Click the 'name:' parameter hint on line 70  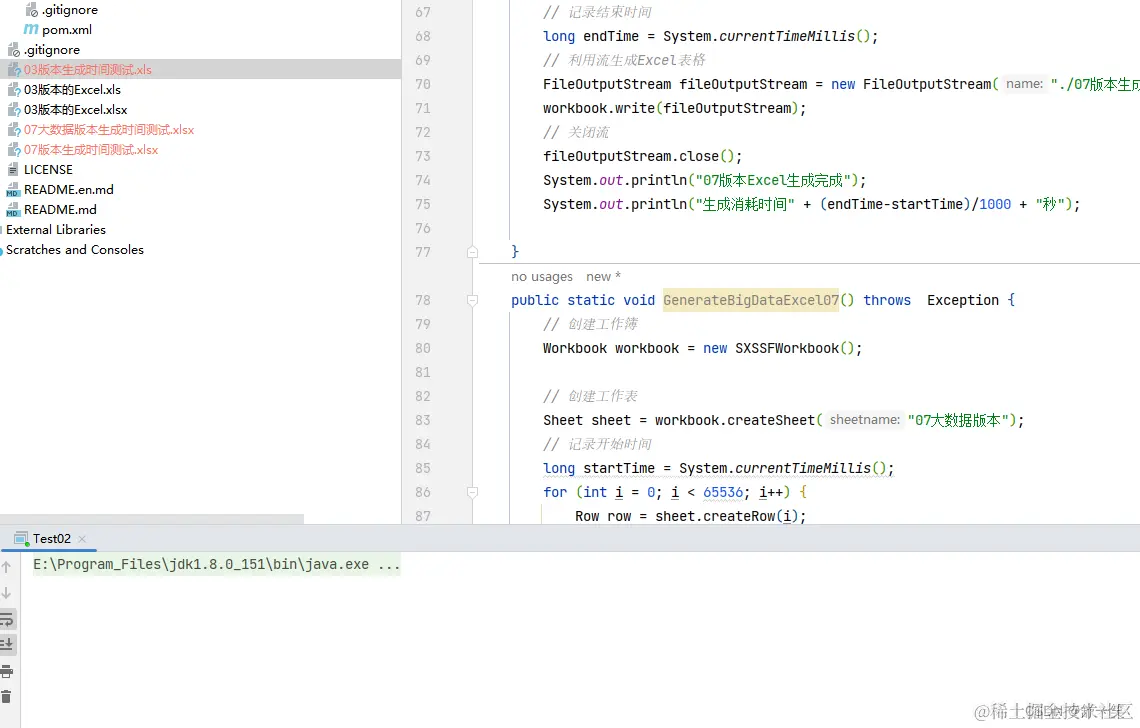point(1024,84)
